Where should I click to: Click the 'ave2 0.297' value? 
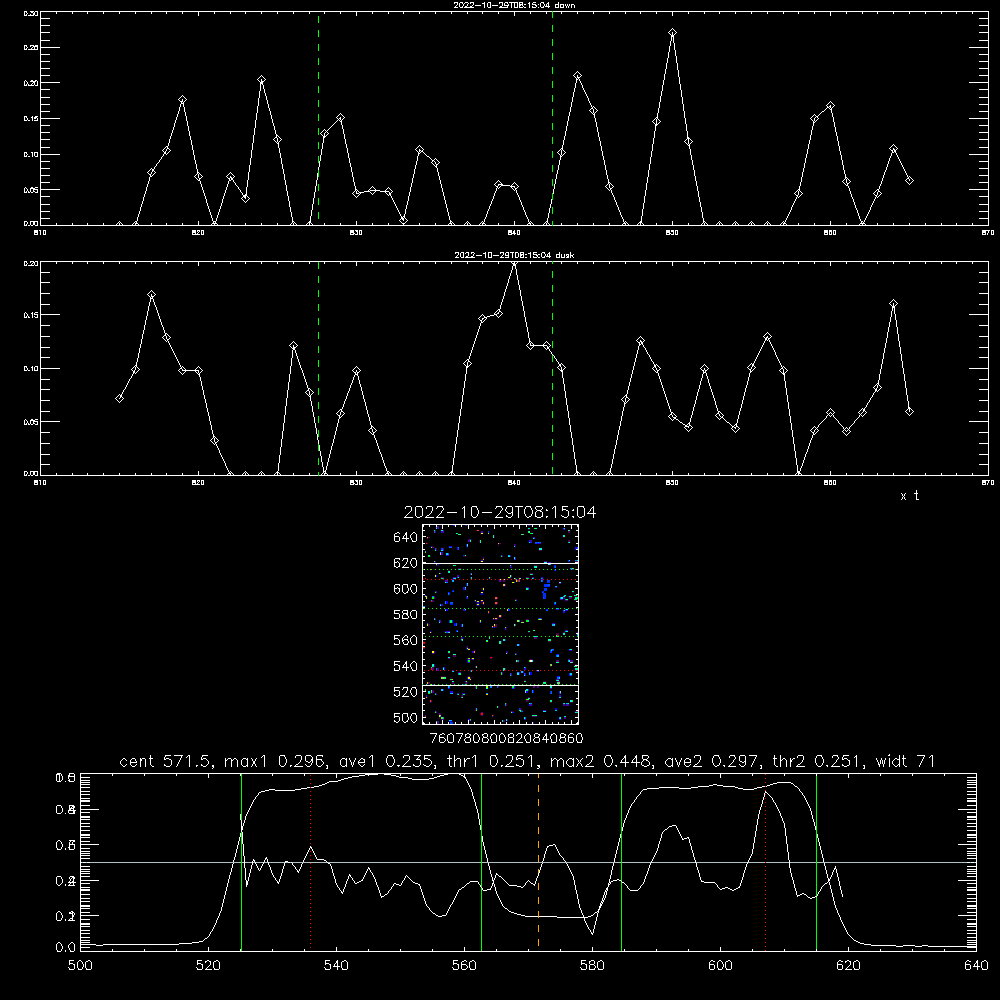point(712,761)
